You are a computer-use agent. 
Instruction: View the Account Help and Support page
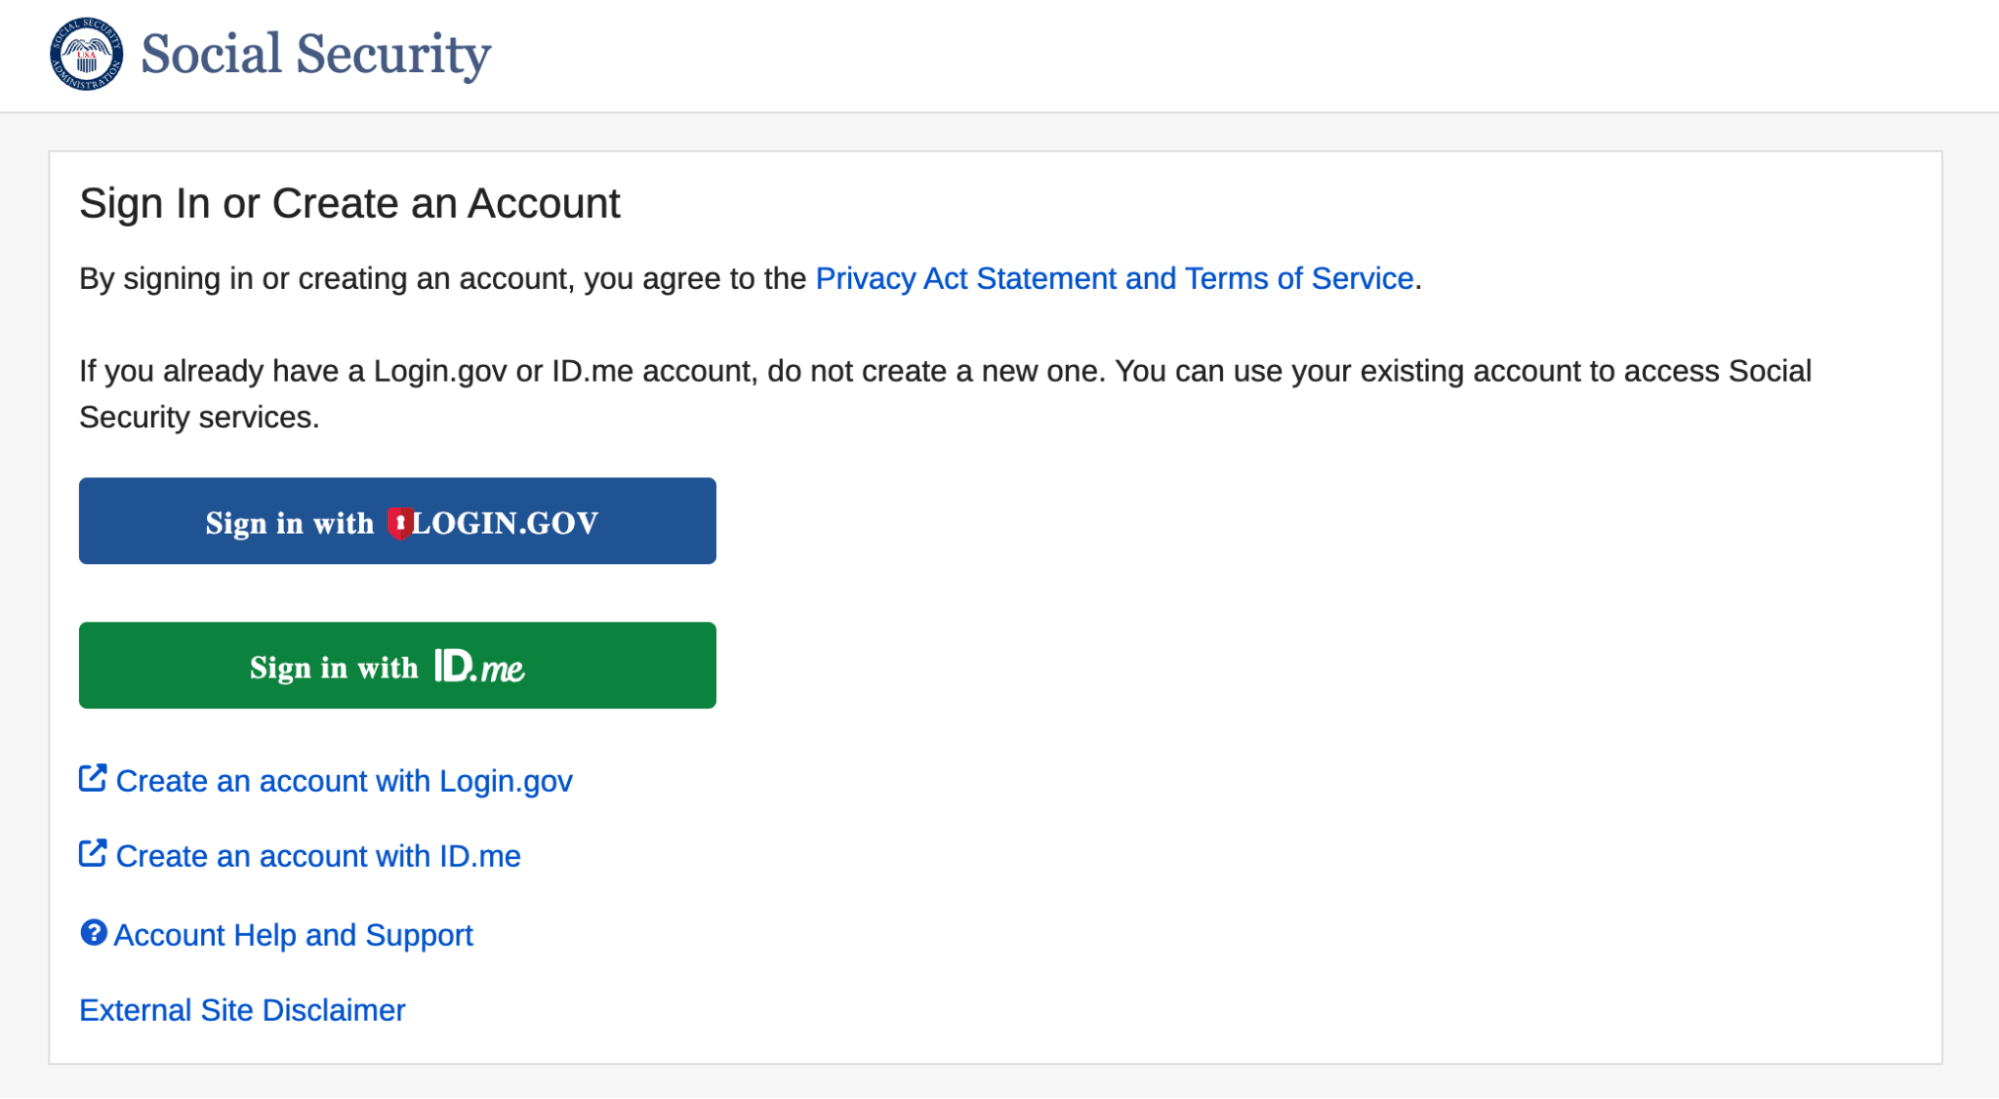tap(293, 935)
